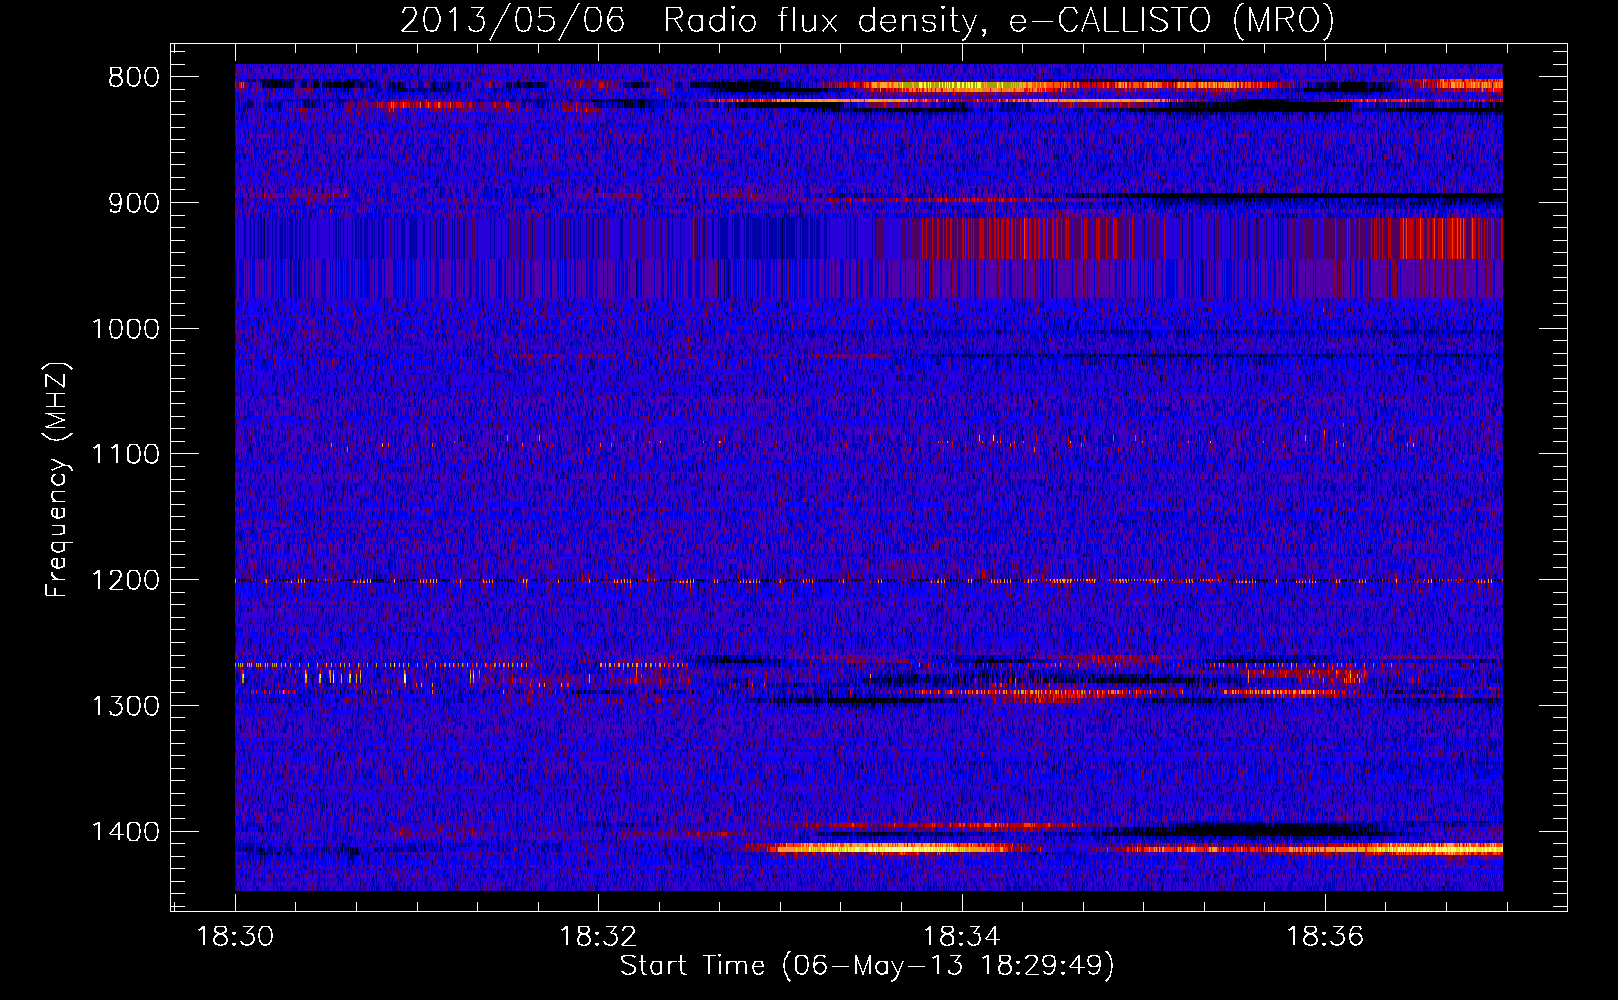Viewport: 1618px width, 1000px height.
Task: Click the 1100 frequency tick label
Action: point(125,454)
